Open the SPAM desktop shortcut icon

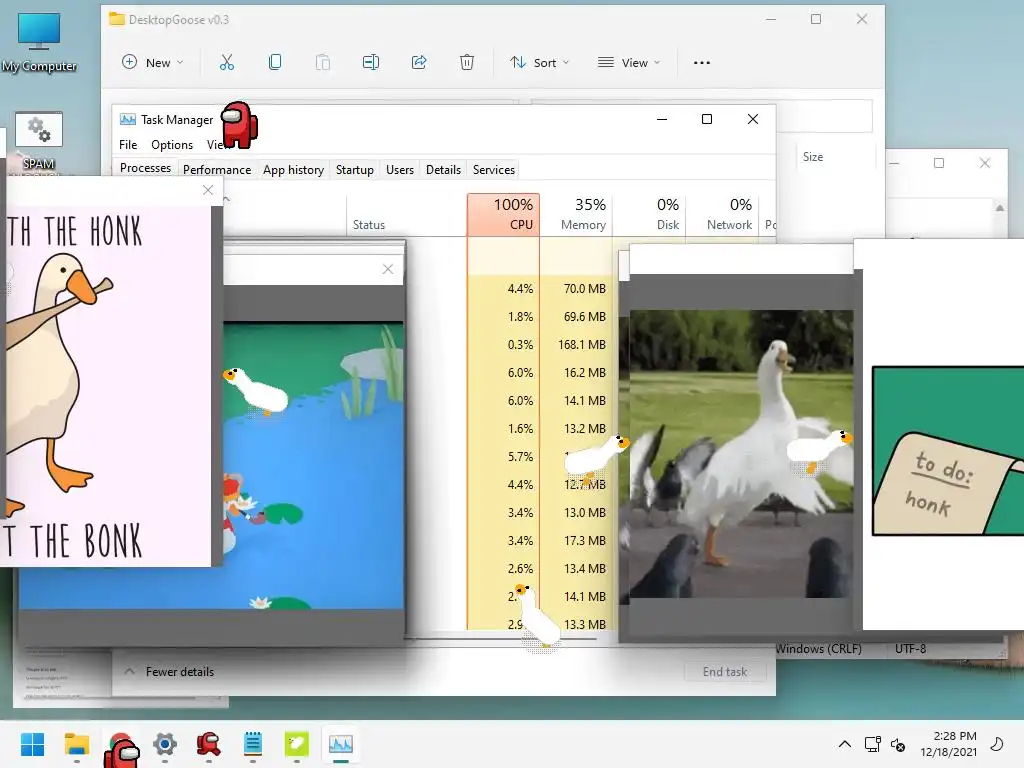pos(39,140)
